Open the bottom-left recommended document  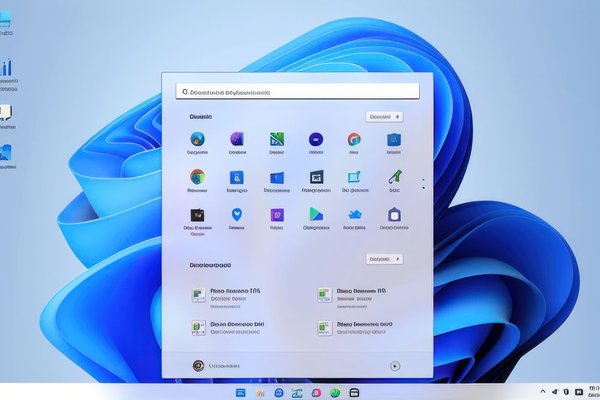pos(228,328)
